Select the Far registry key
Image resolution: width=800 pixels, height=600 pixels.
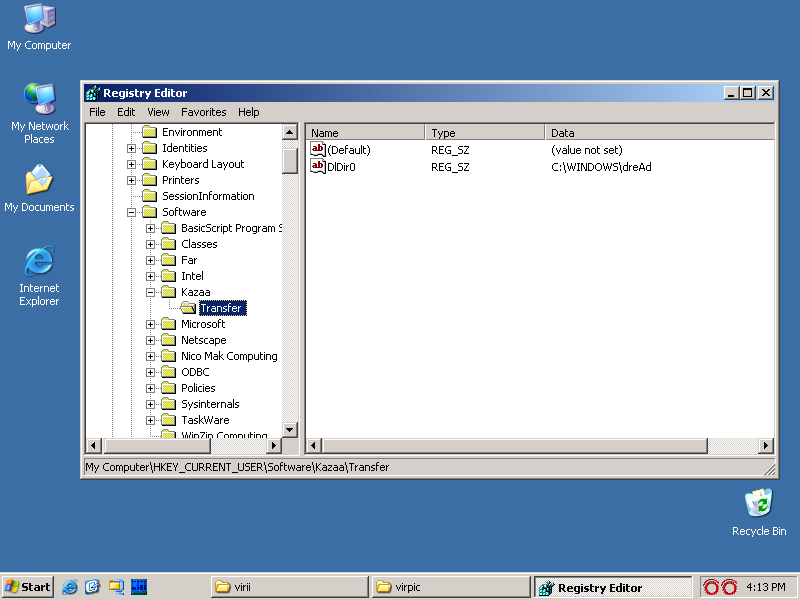point(189,260)
